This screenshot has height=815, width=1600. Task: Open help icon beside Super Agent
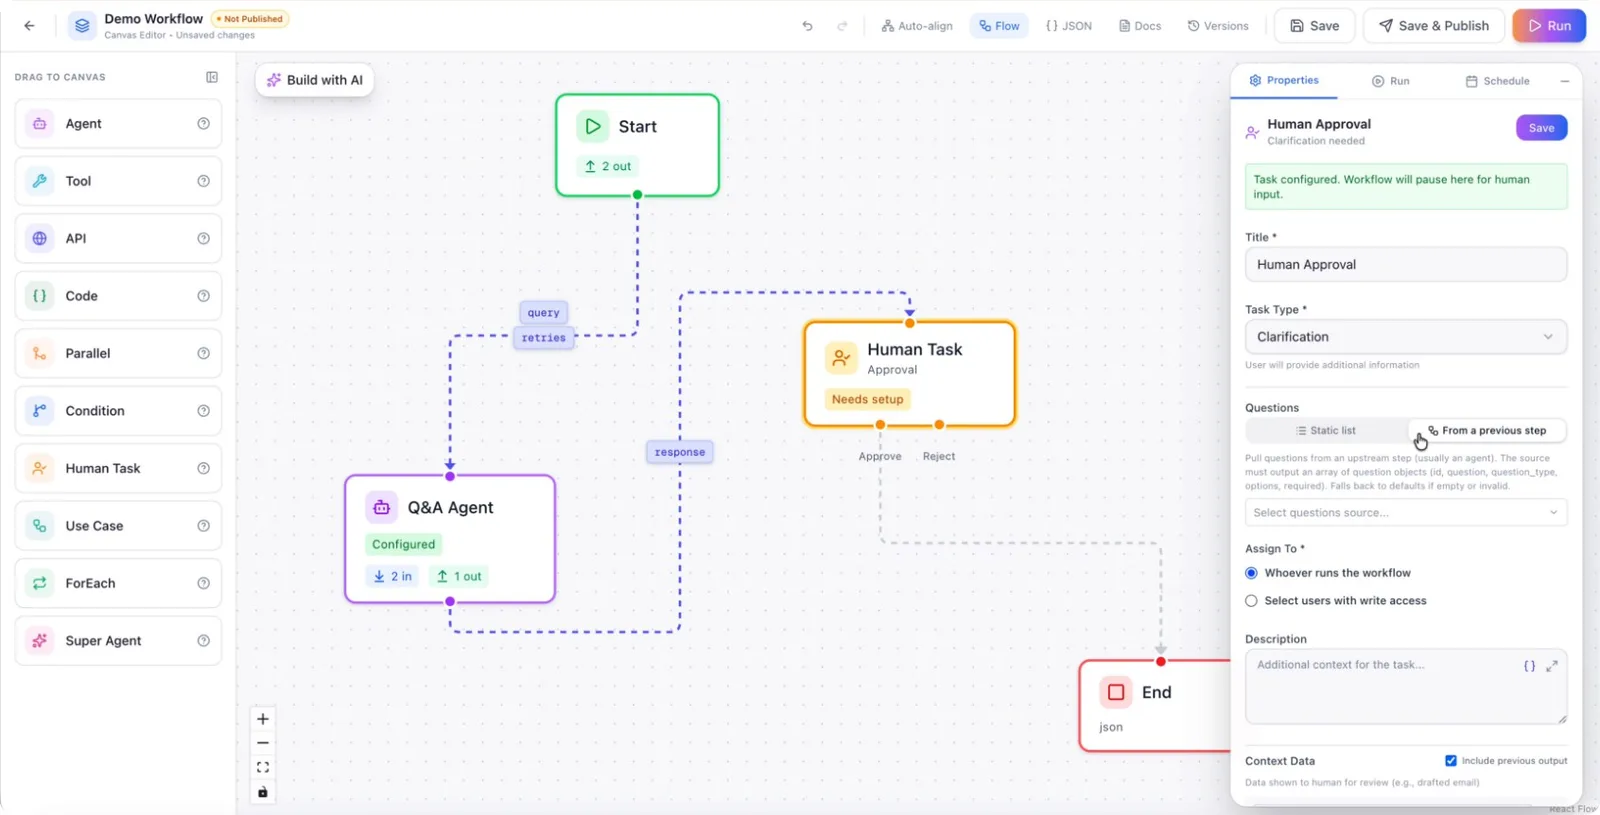tap(204, 641)
